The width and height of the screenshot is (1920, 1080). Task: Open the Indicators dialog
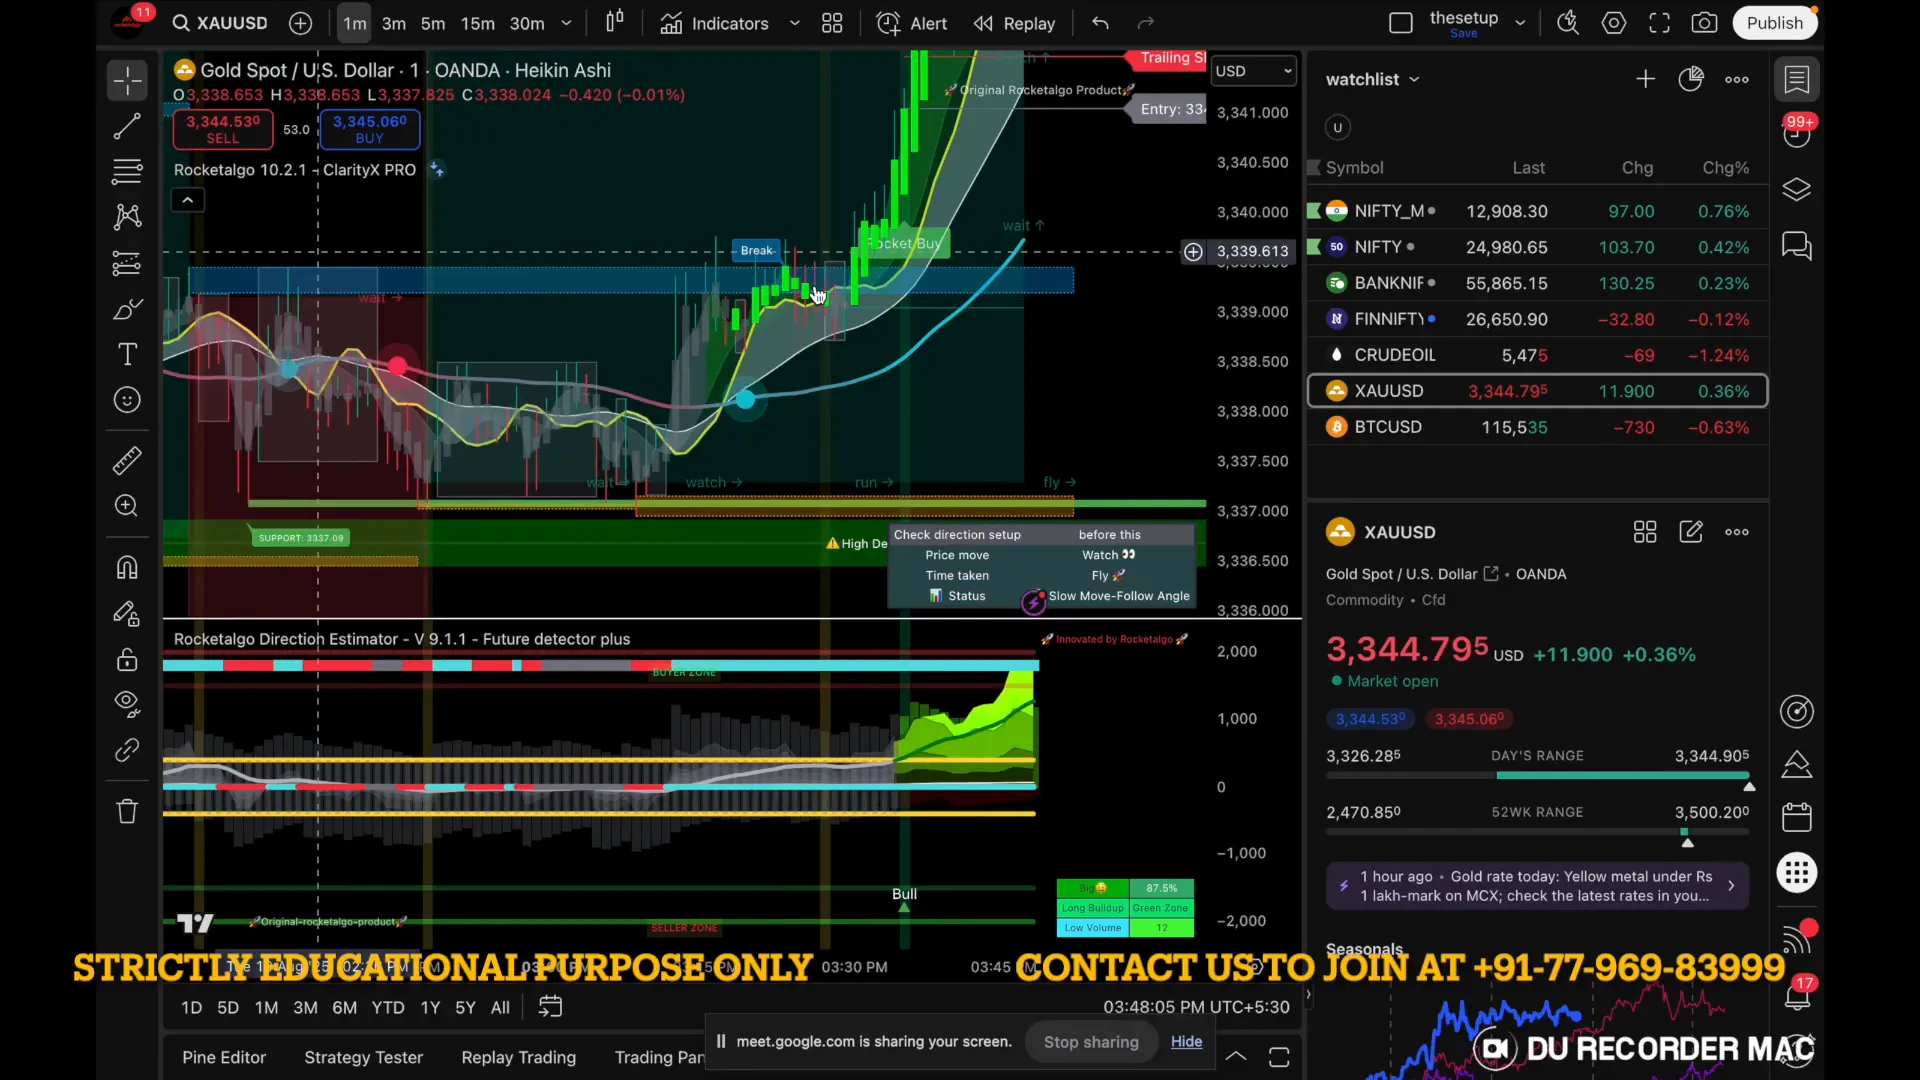click(714, 23)
